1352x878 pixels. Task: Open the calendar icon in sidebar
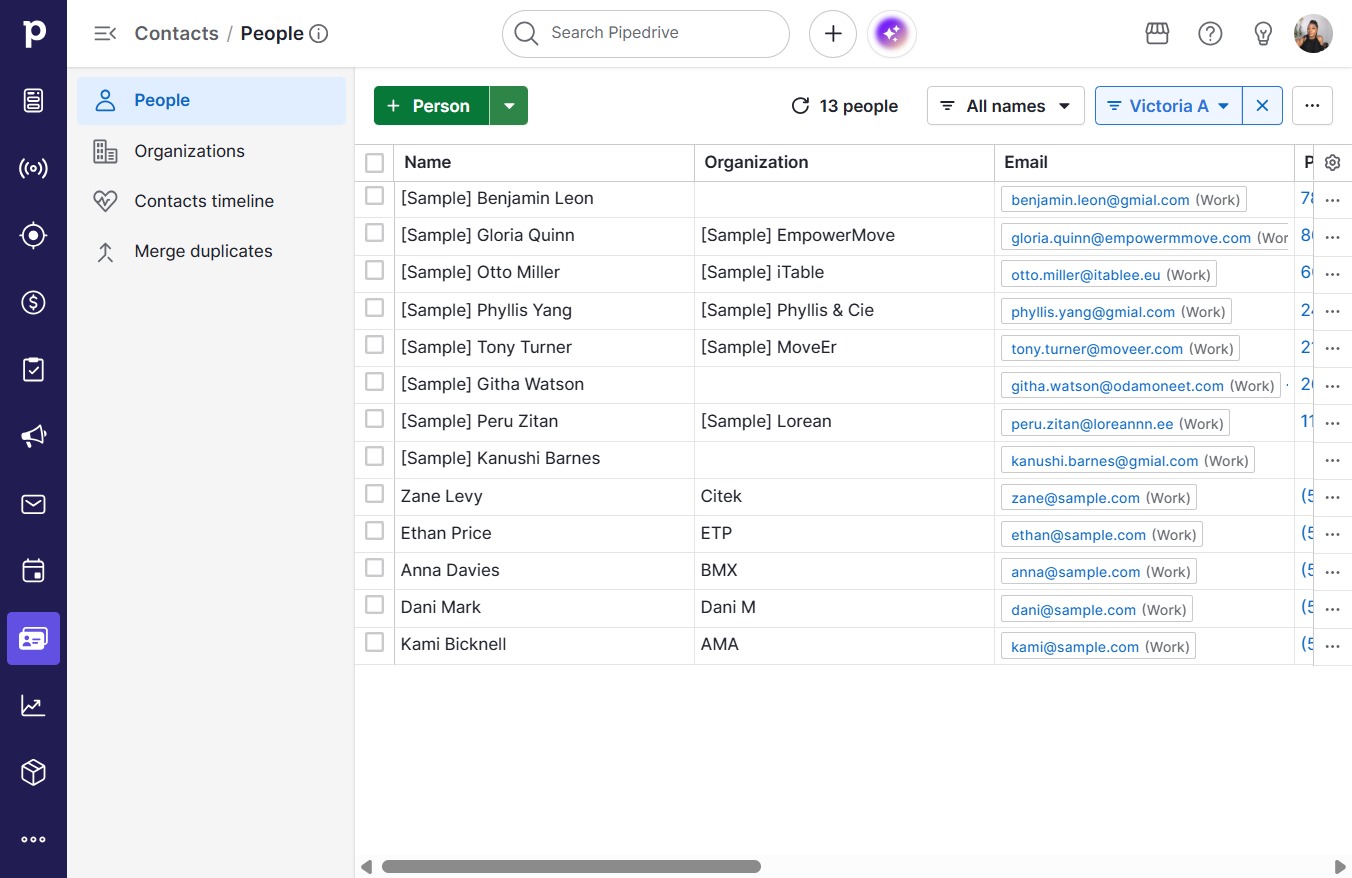[33, 571]
